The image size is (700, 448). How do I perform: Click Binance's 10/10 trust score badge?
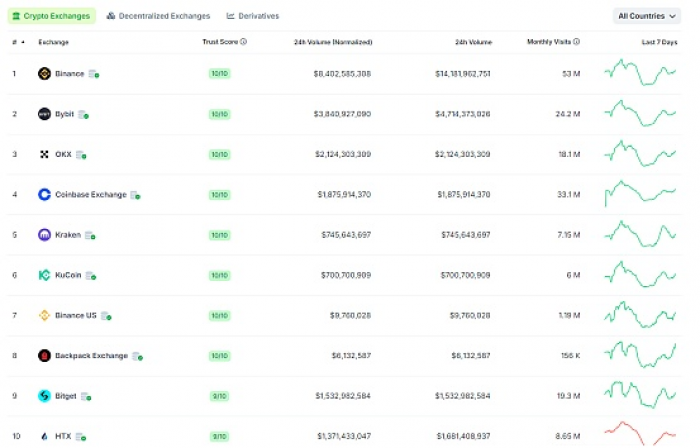point(219,74)
